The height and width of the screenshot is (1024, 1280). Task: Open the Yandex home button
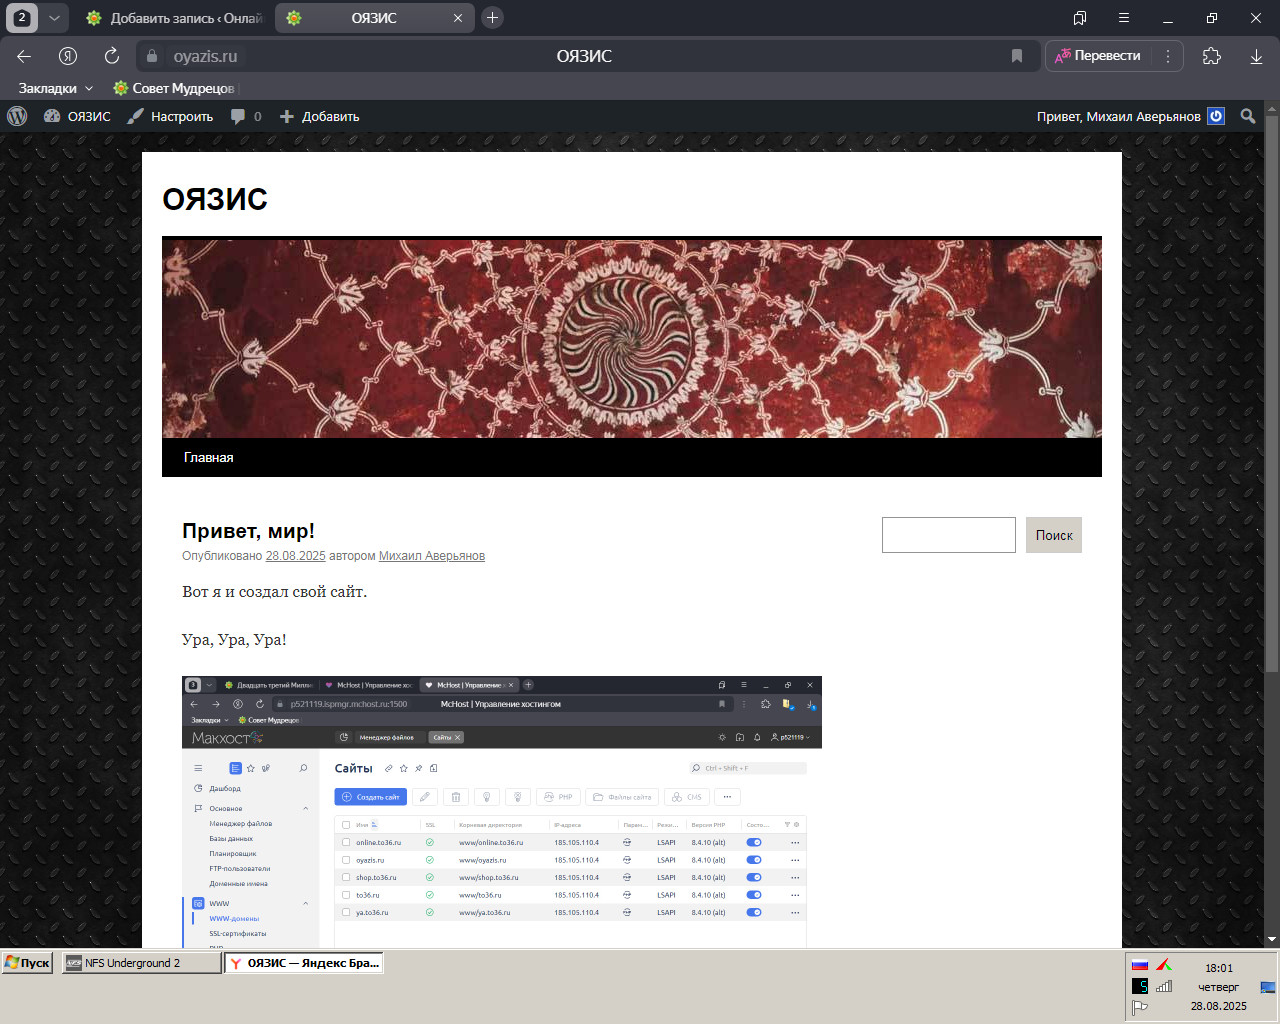(68, 56)
